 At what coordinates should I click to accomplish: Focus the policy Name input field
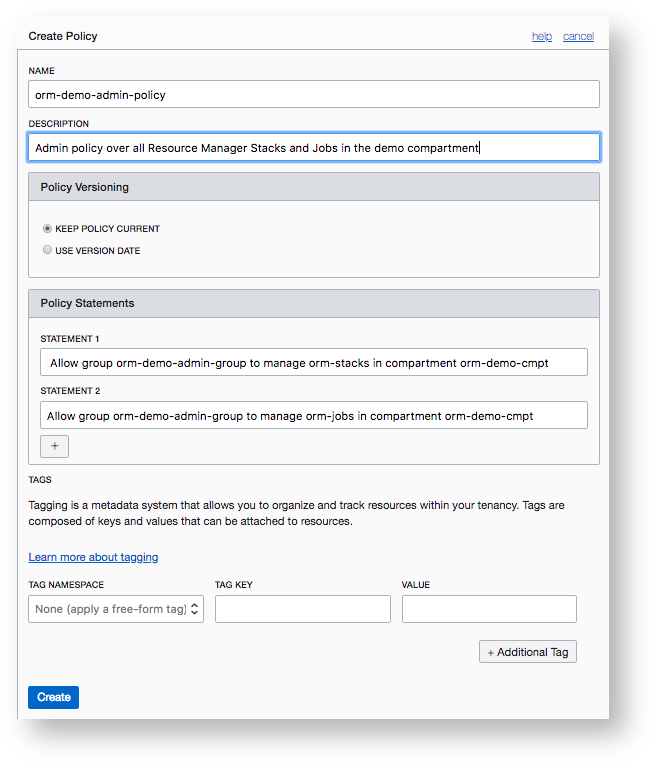[314, 94]
